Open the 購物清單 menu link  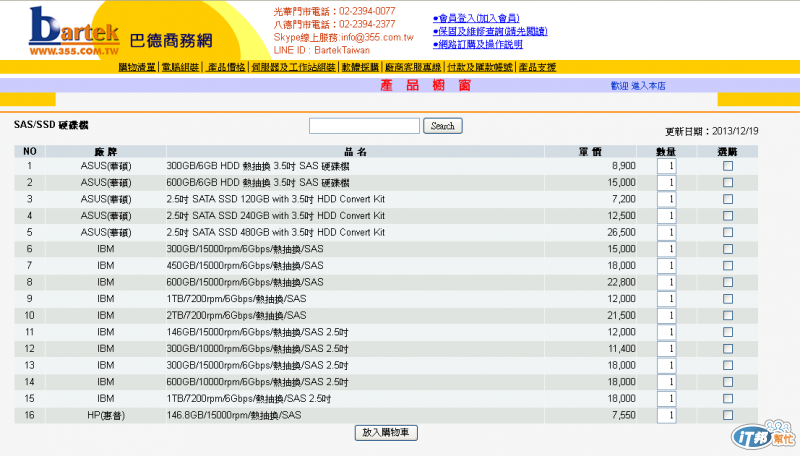pos(137,67)
